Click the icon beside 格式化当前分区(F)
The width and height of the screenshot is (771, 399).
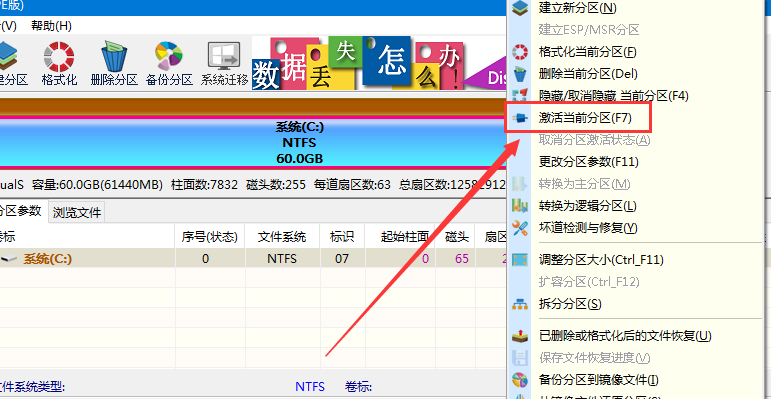520,52
